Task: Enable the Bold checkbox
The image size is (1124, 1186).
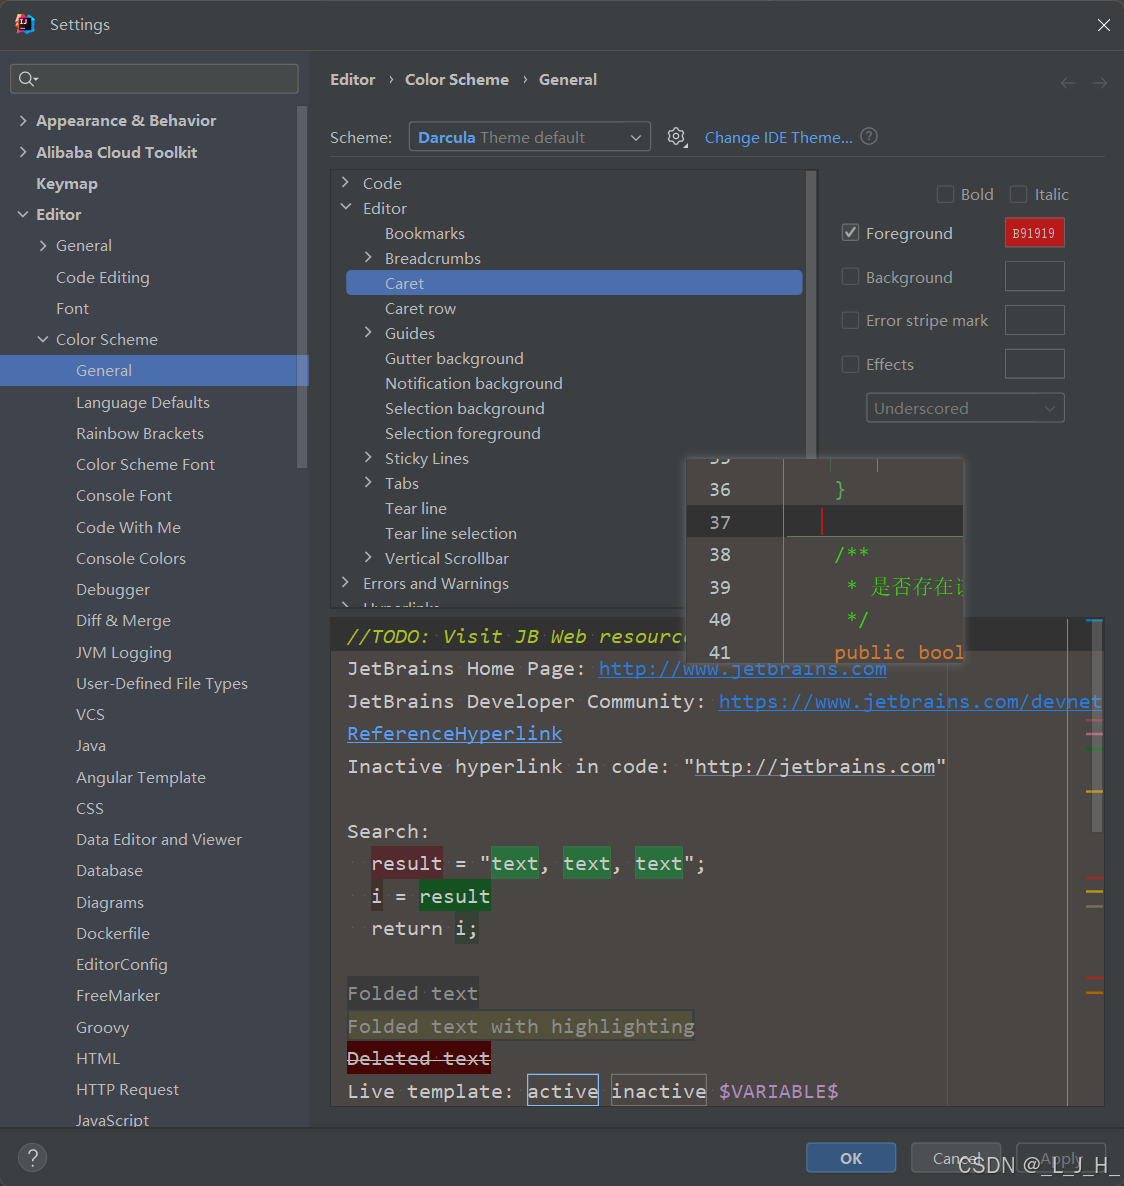Action: pyautogui.click(x=945, y=194)
